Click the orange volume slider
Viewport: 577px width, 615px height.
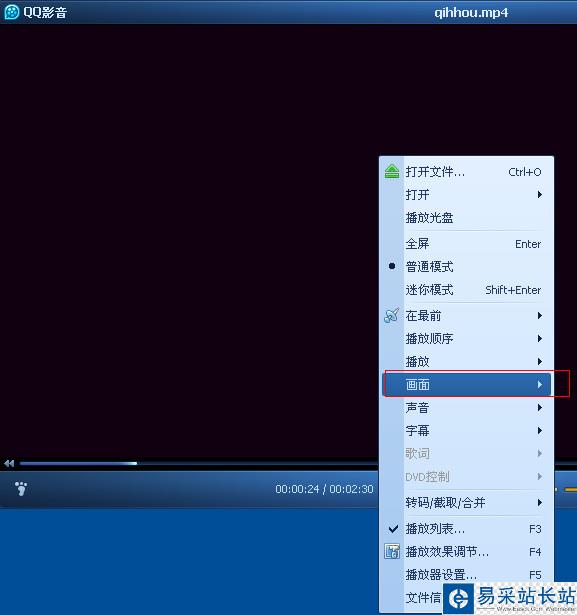[x=570, y=489]
